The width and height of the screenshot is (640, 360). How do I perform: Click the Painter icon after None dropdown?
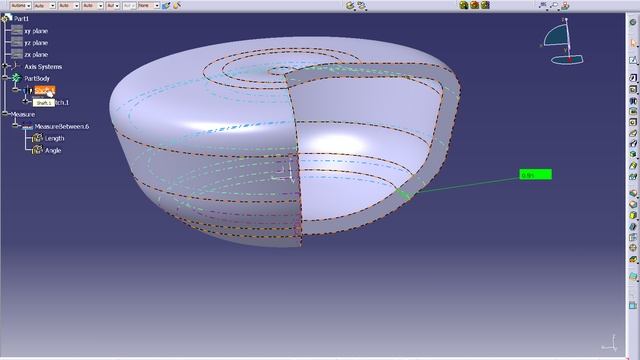click(166, 6)
